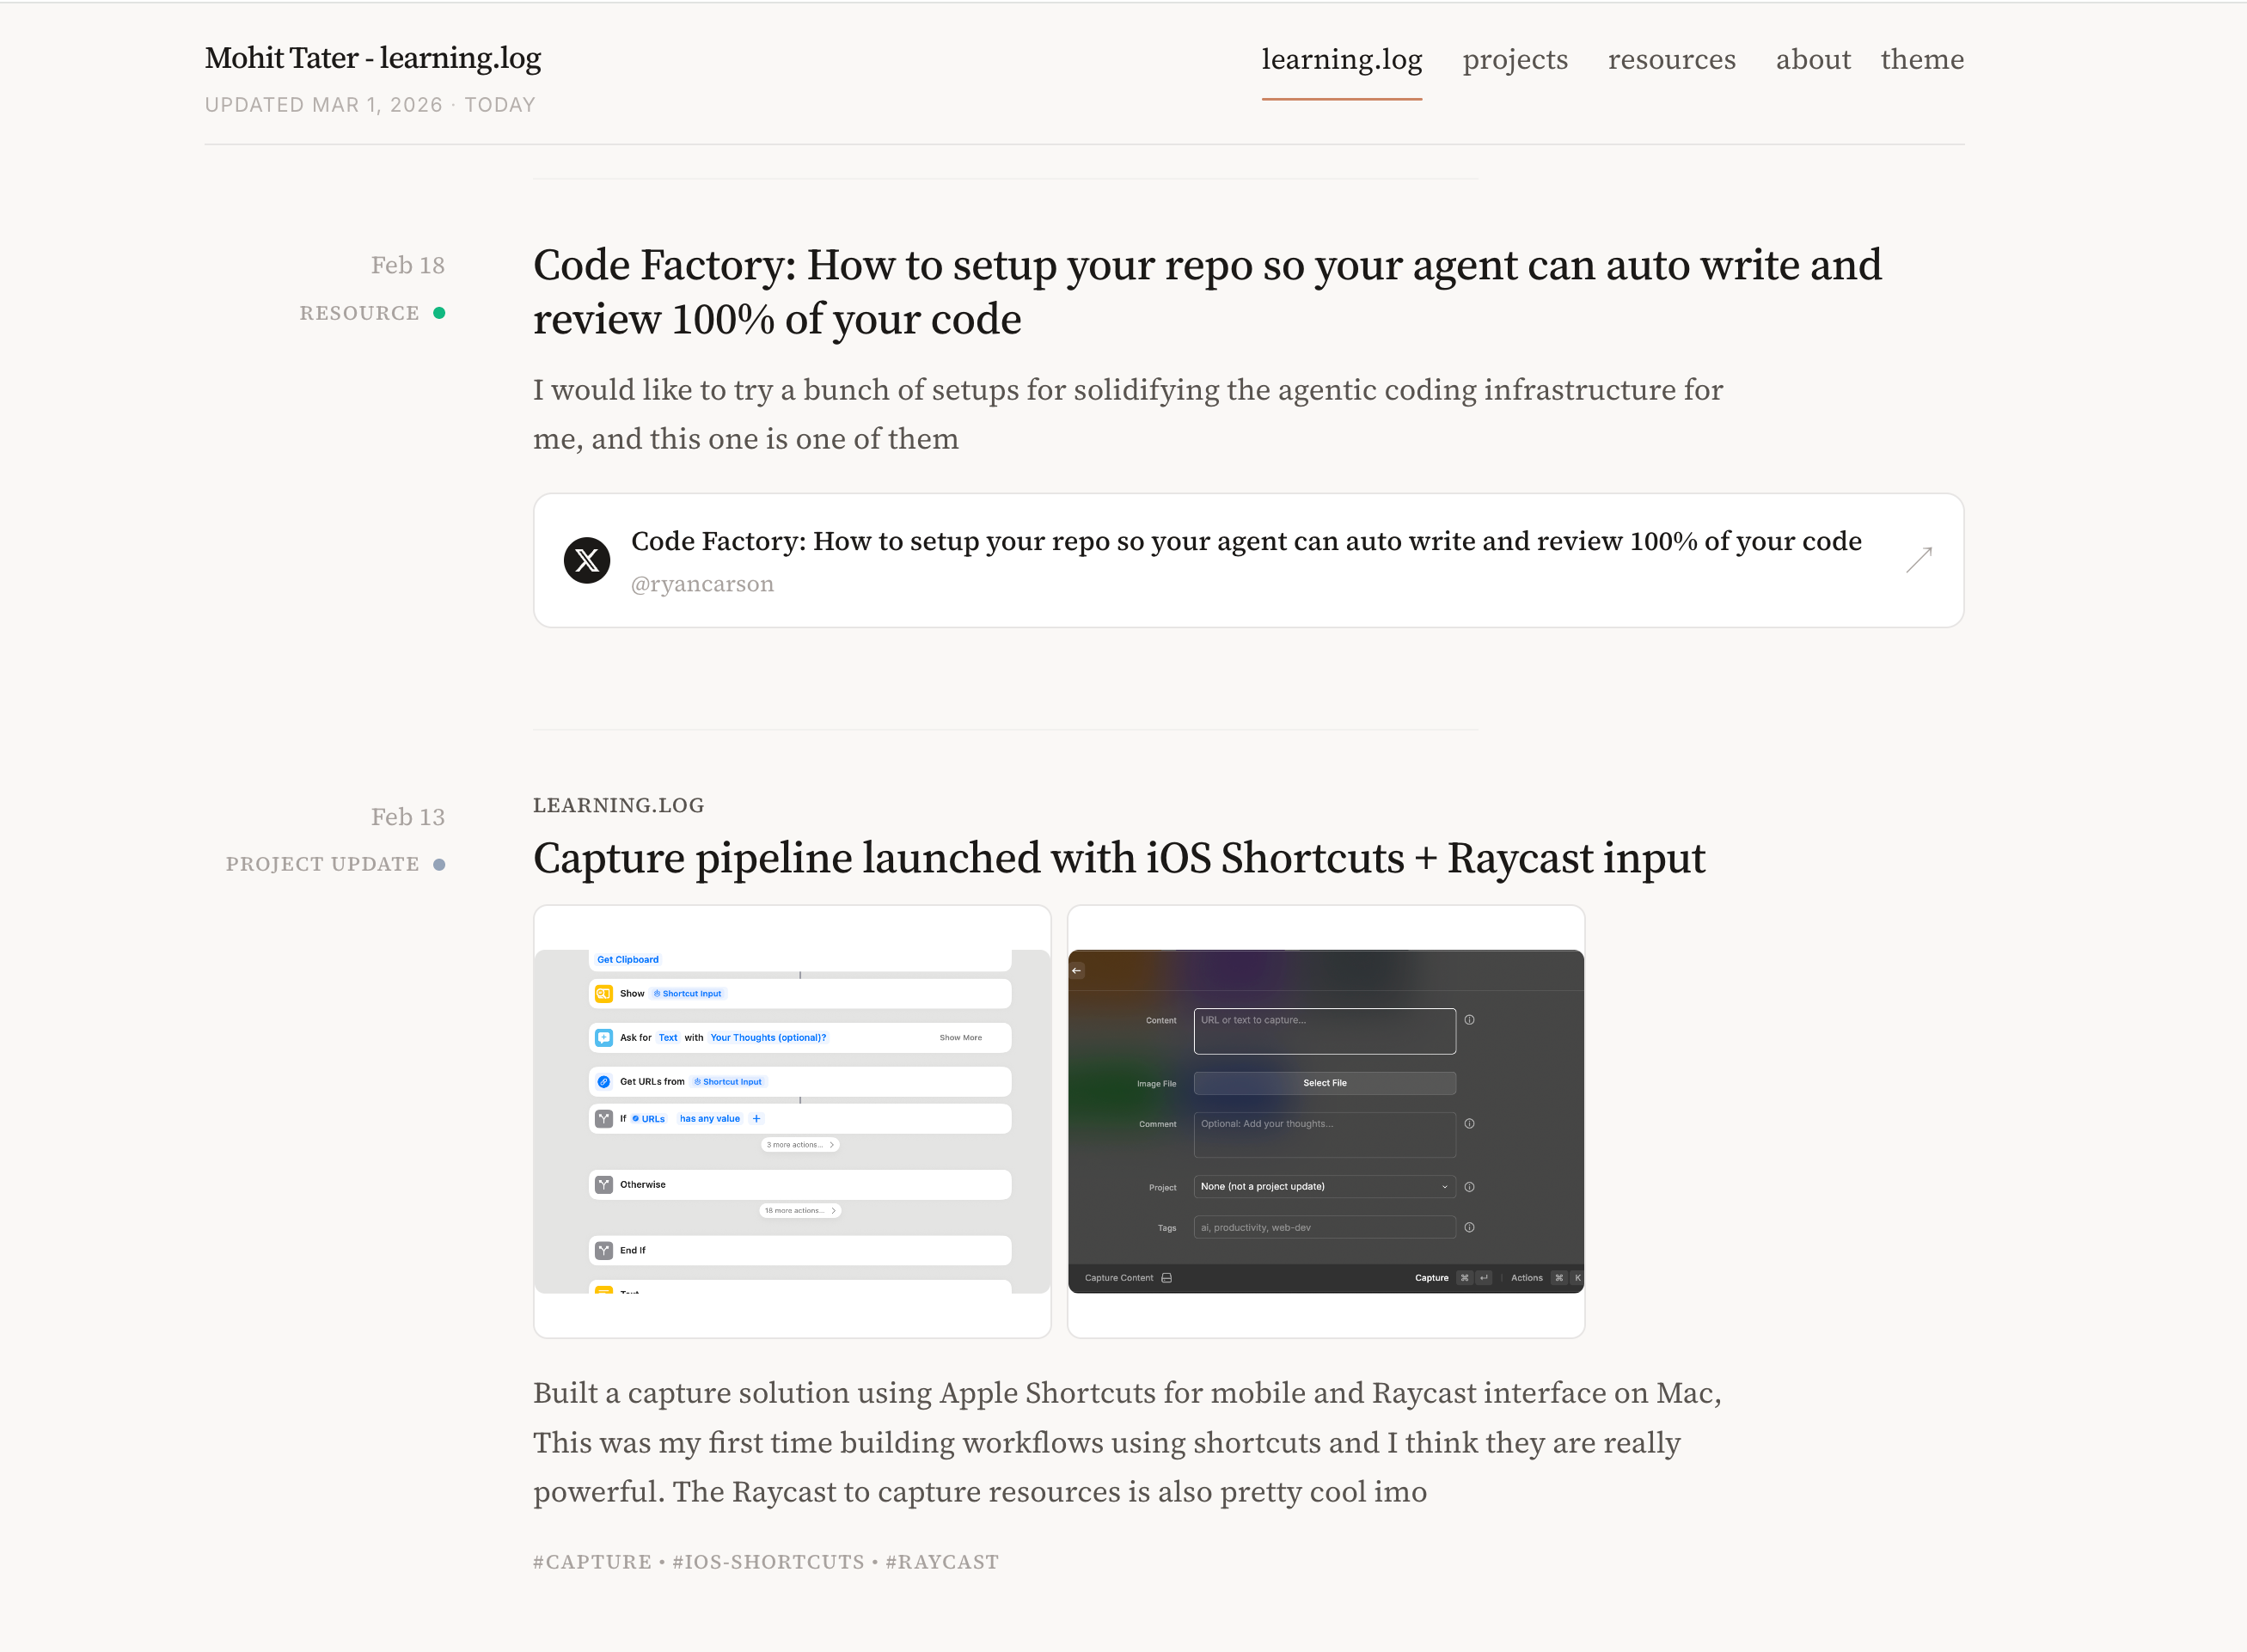Click the Get URLs from link icon
2247x1652 pixels.
click(604, 1081)
